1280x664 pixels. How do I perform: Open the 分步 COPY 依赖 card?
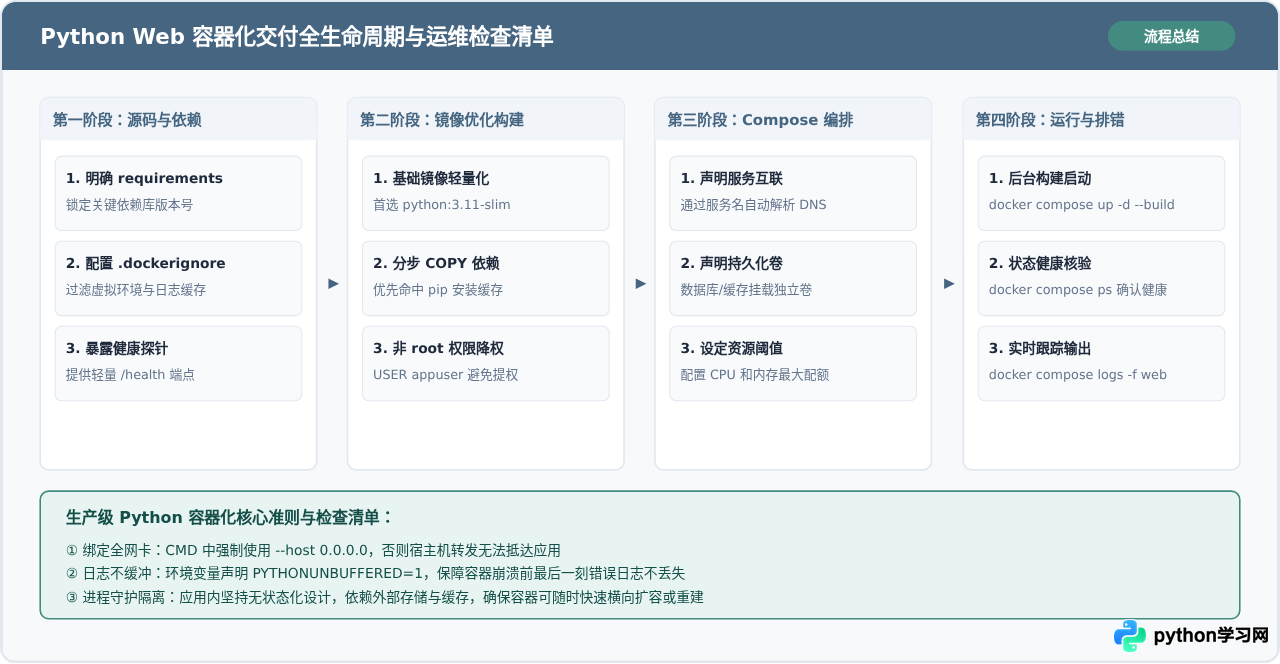[486, 278]
